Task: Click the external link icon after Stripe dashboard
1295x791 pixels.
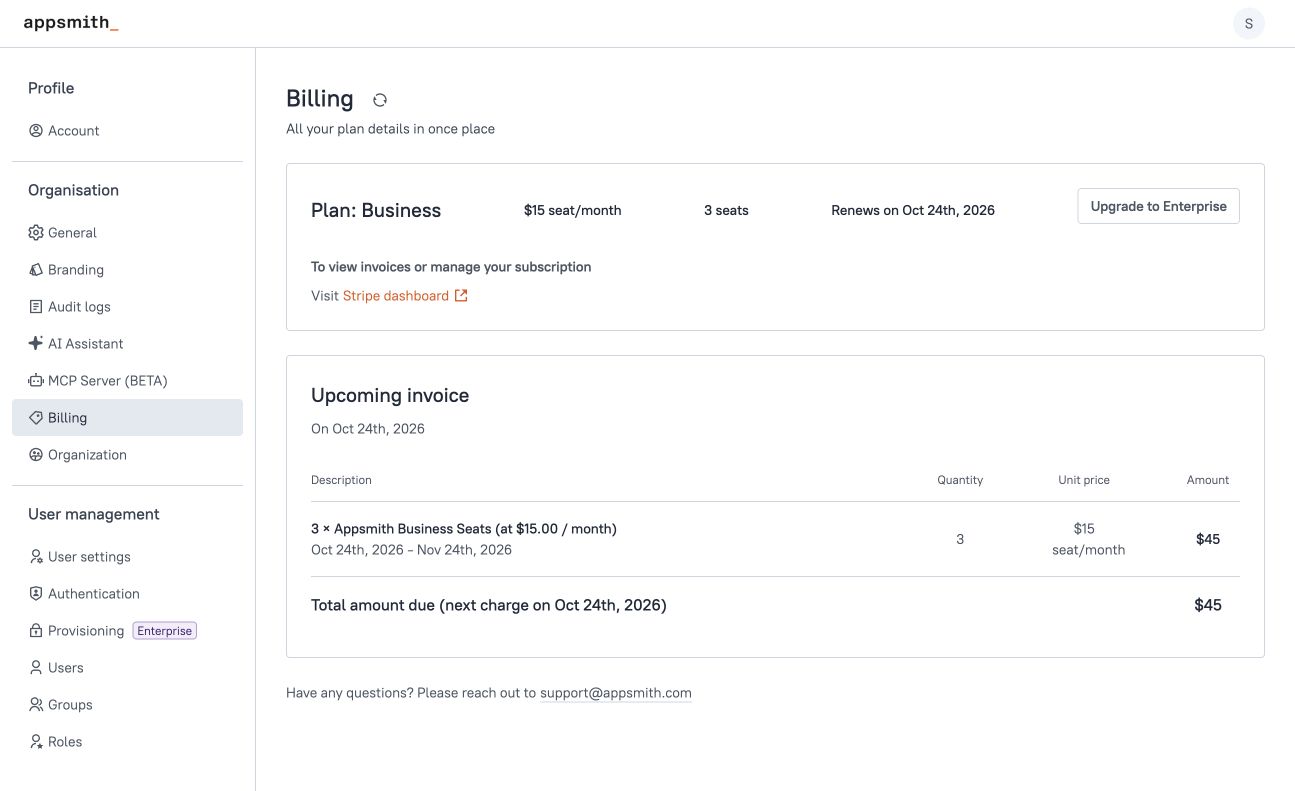Action: click(x=461, y=296)
